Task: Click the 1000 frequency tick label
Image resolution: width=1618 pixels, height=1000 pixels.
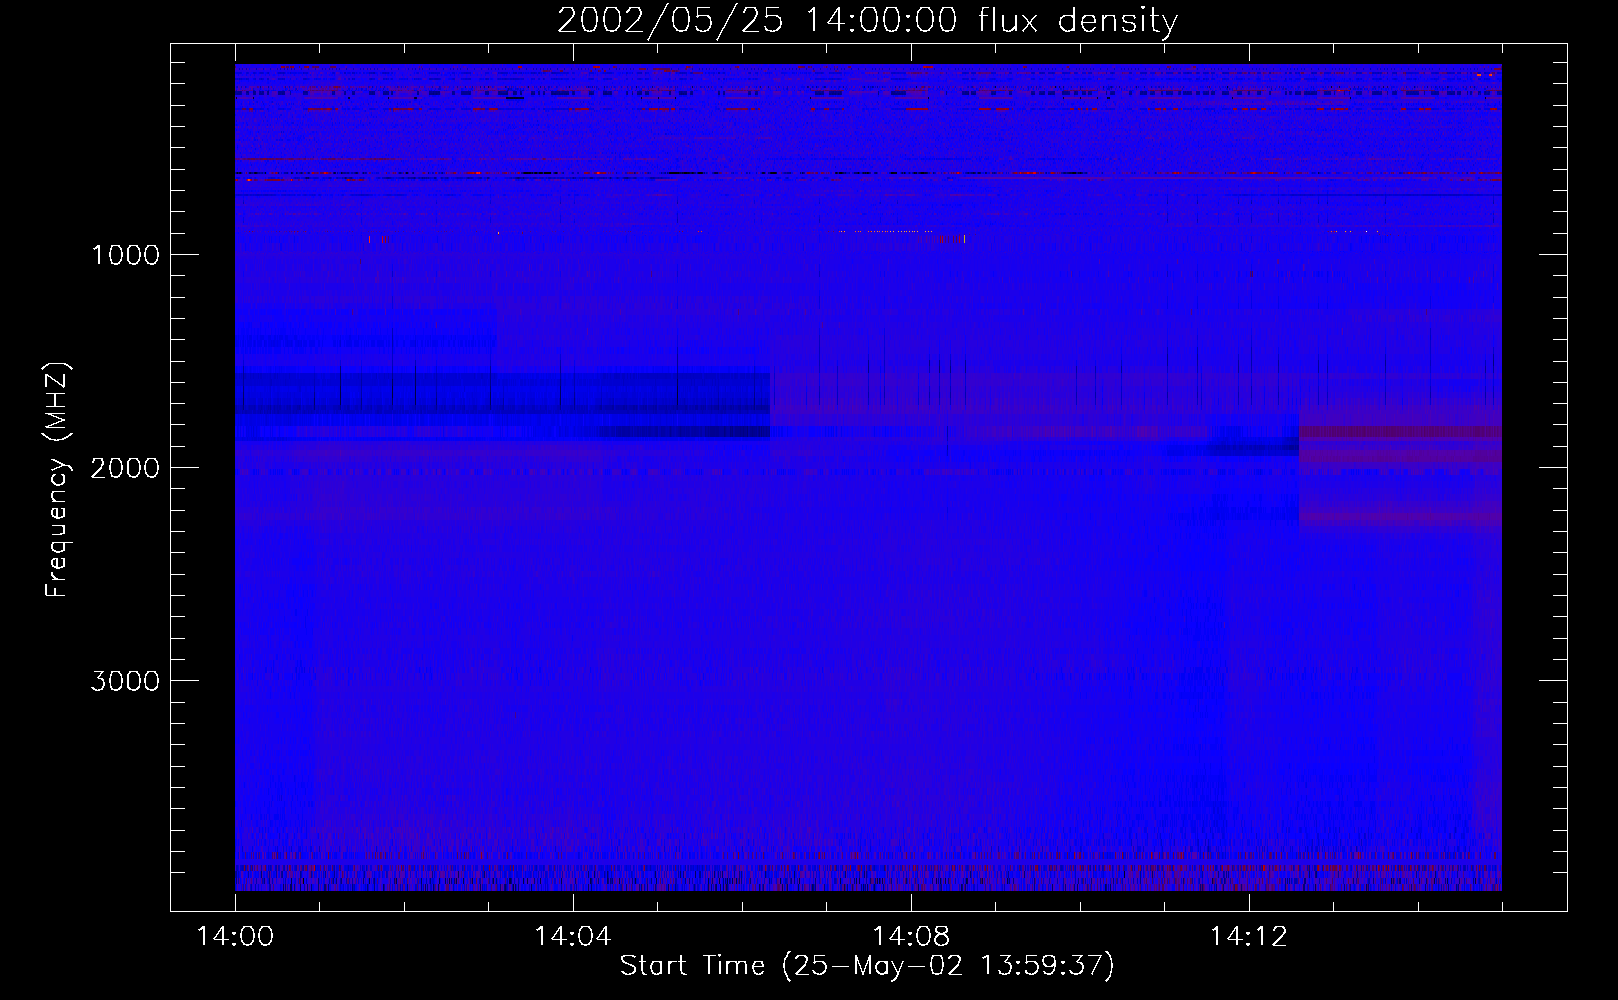Action: 125,255
